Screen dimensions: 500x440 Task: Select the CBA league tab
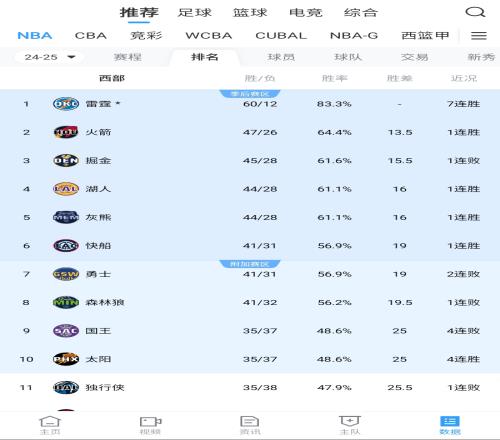91,36
